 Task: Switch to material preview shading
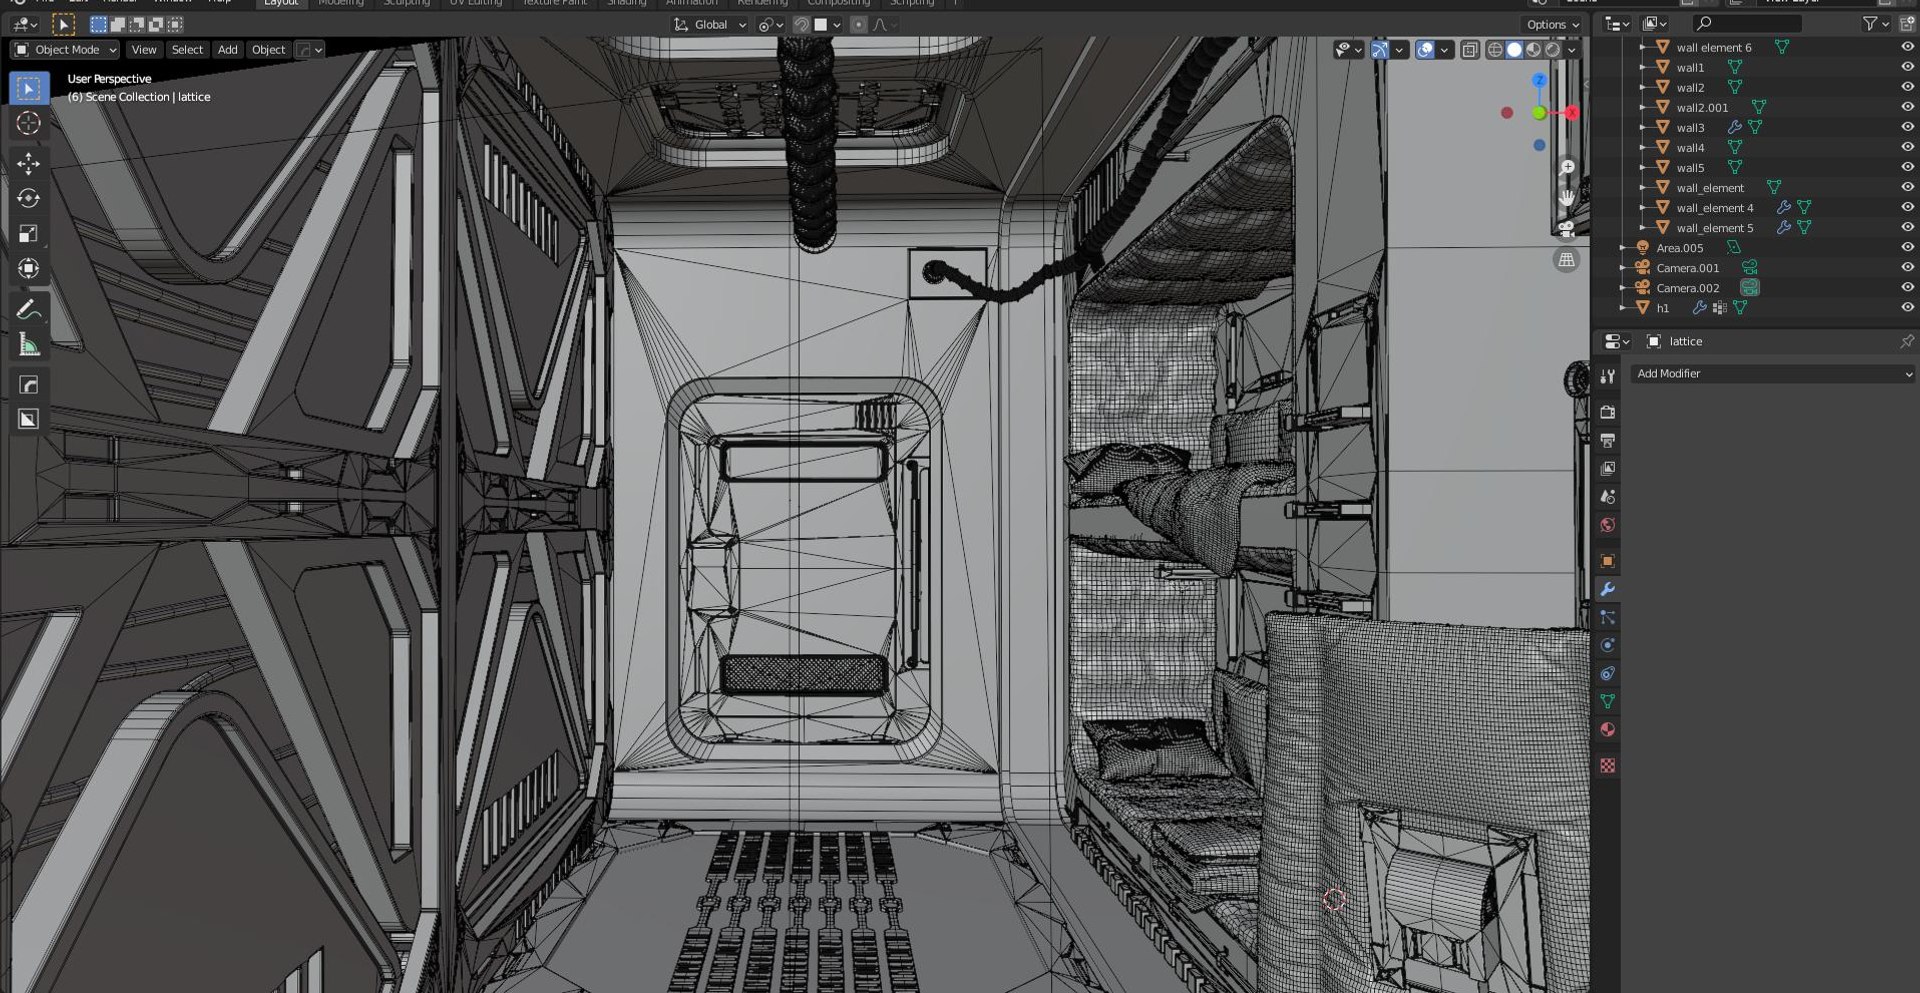click(1533, 50)
